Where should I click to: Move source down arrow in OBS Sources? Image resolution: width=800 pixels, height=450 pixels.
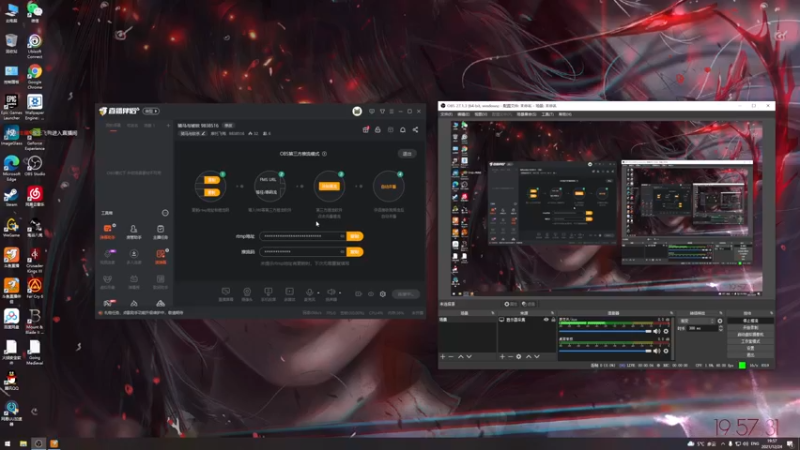pos(537,357)
